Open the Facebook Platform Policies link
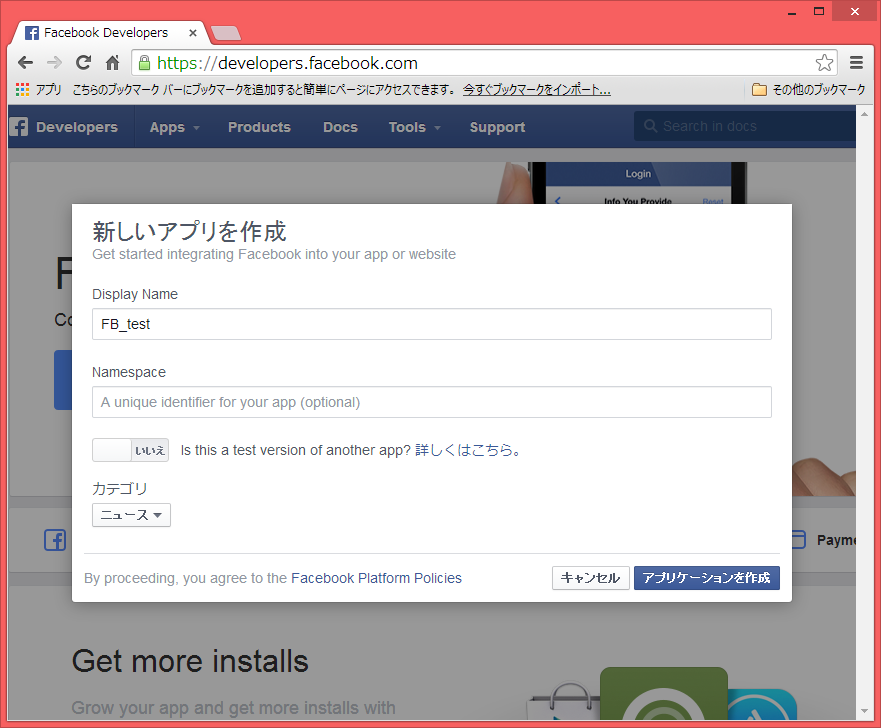 coord(376,578)
